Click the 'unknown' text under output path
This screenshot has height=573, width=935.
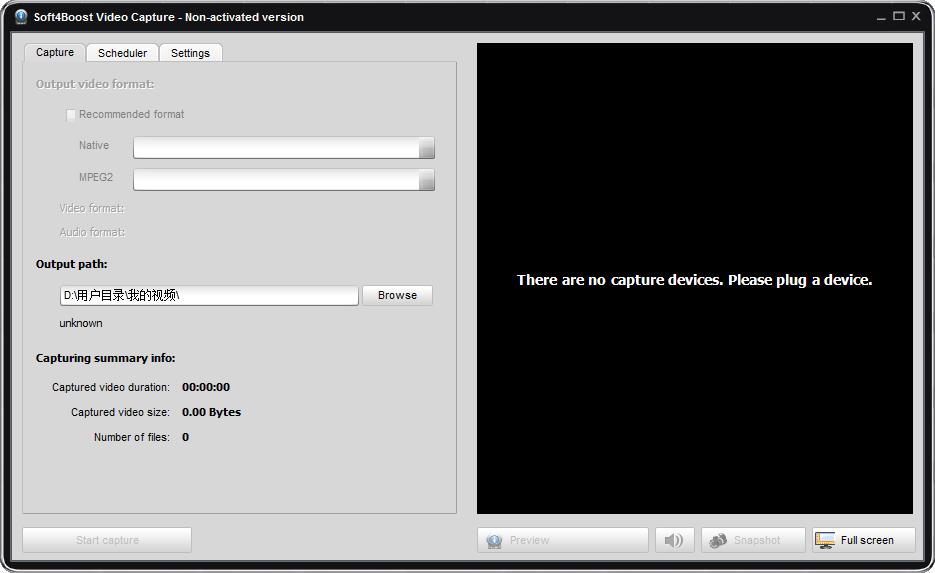coord(81,323)
